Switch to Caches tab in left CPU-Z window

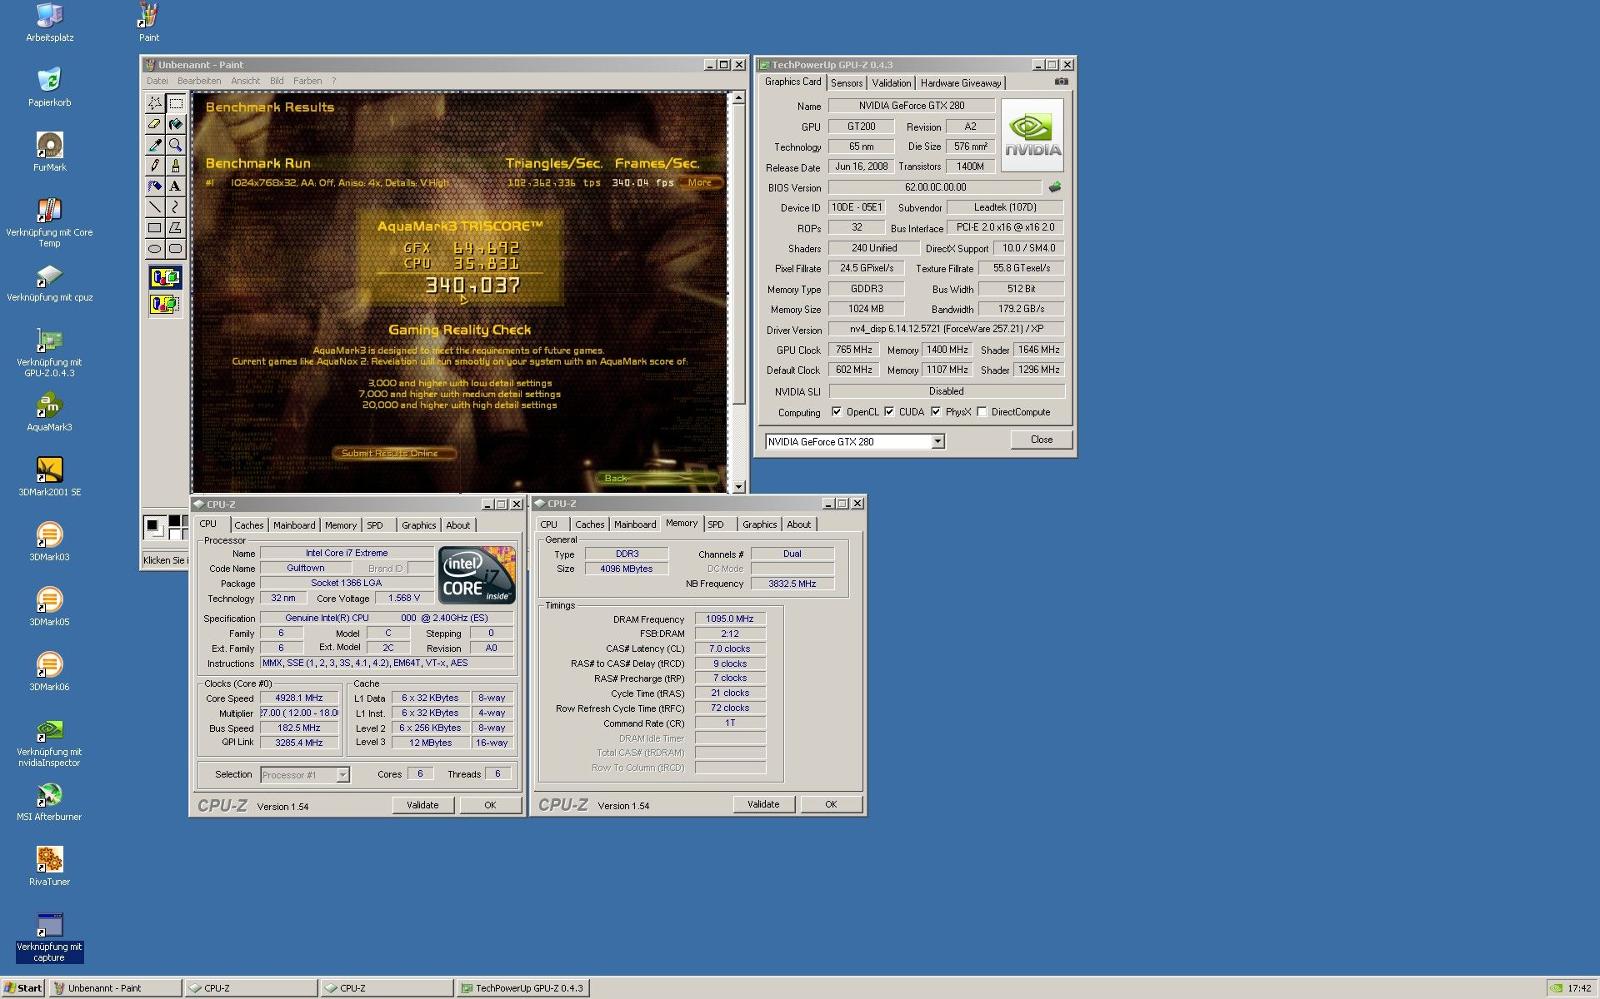click(x=249, y=525)
